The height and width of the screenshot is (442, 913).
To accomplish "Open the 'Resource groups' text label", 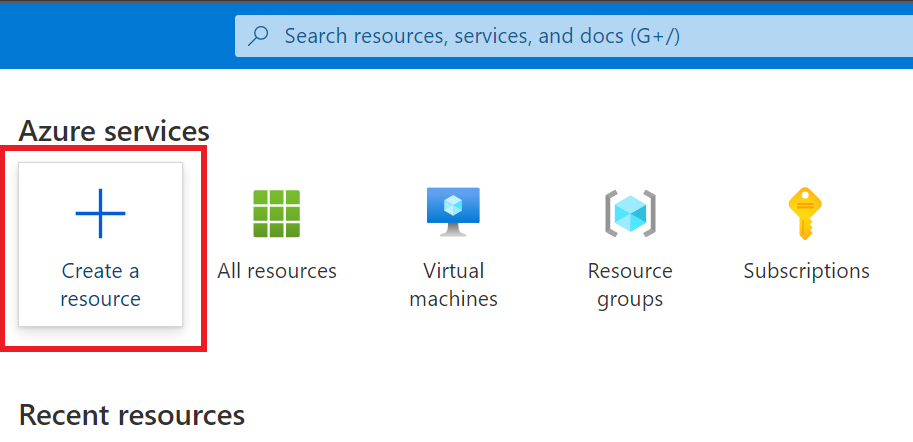I will pyautogui.click(x=630, y=284).
